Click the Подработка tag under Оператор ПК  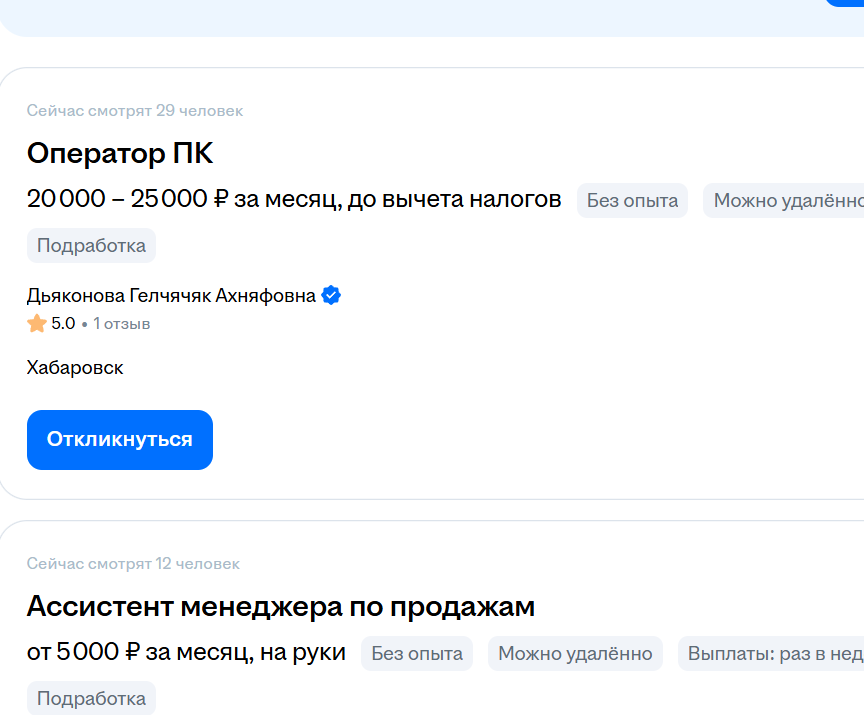[91, 246]
